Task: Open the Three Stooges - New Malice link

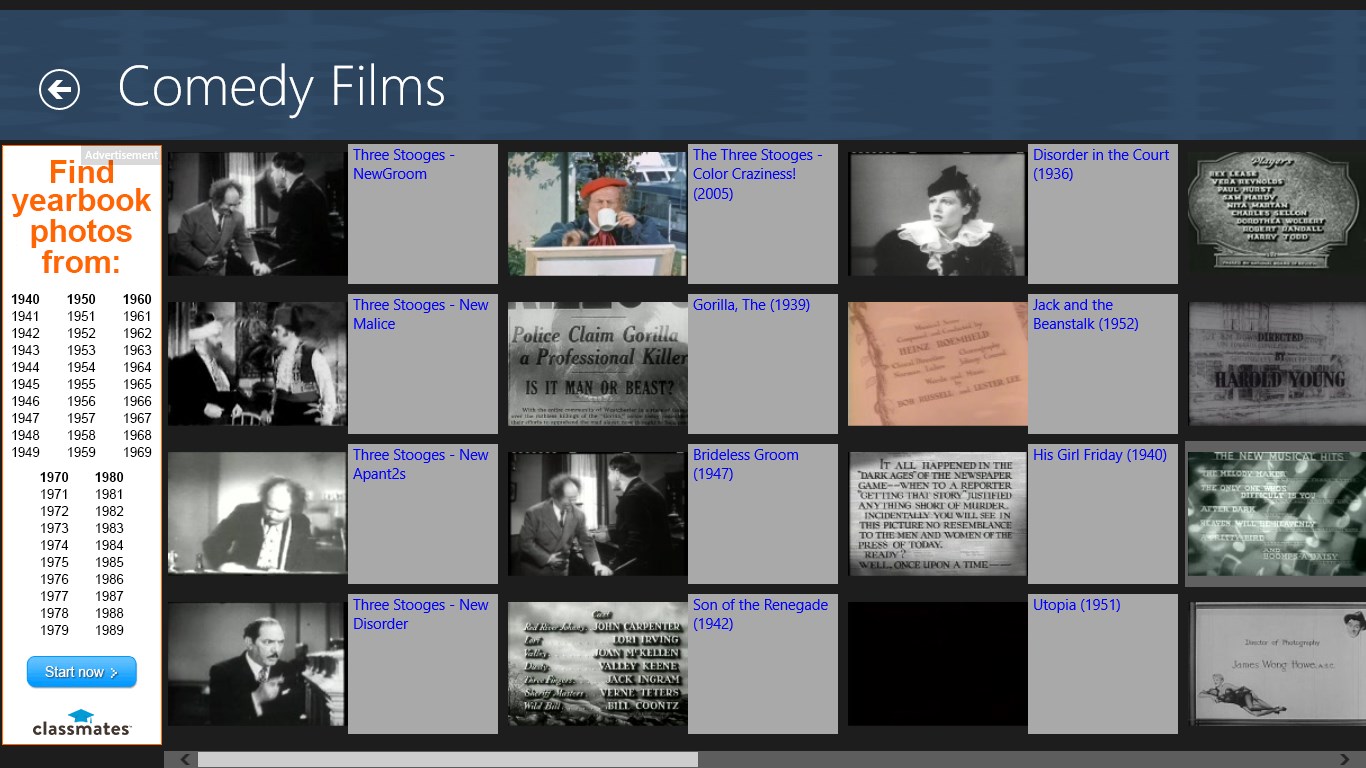Action: pyautogui.click(x=421, y=314)
